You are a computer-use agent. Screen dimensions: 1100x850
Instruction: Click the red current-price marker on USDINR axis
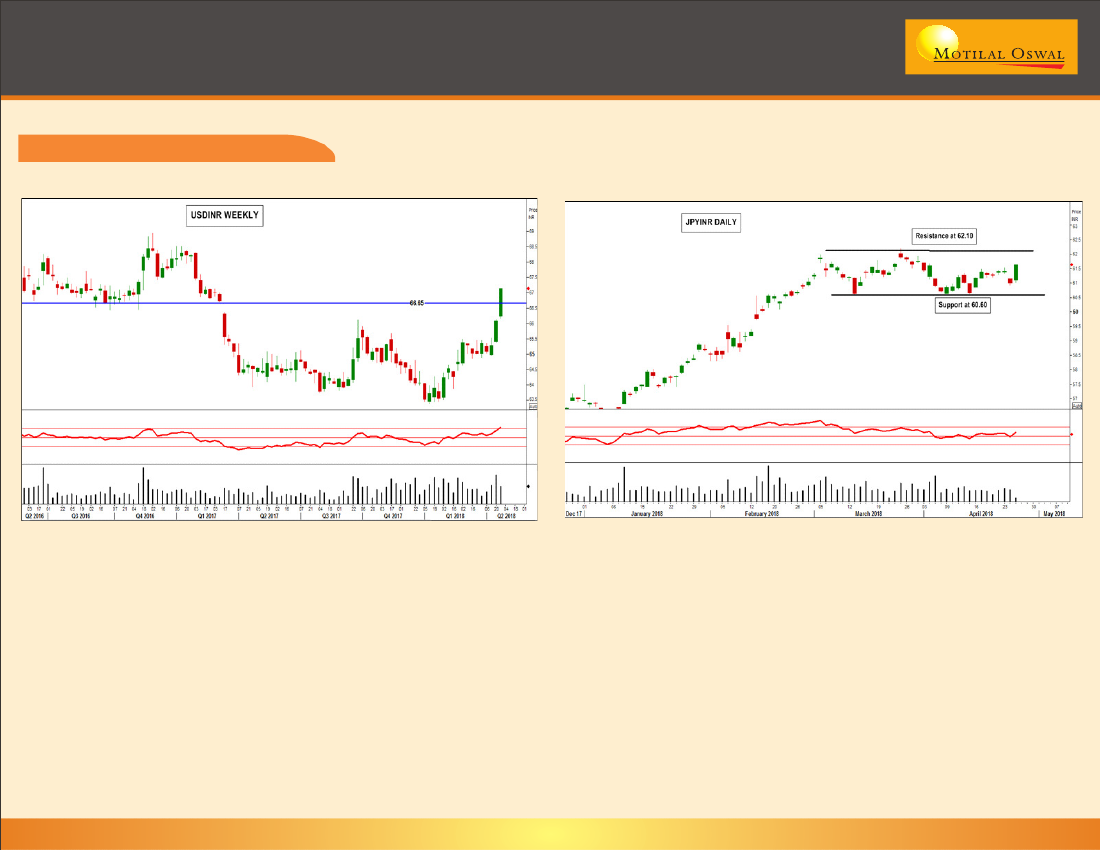click(528, 289)
